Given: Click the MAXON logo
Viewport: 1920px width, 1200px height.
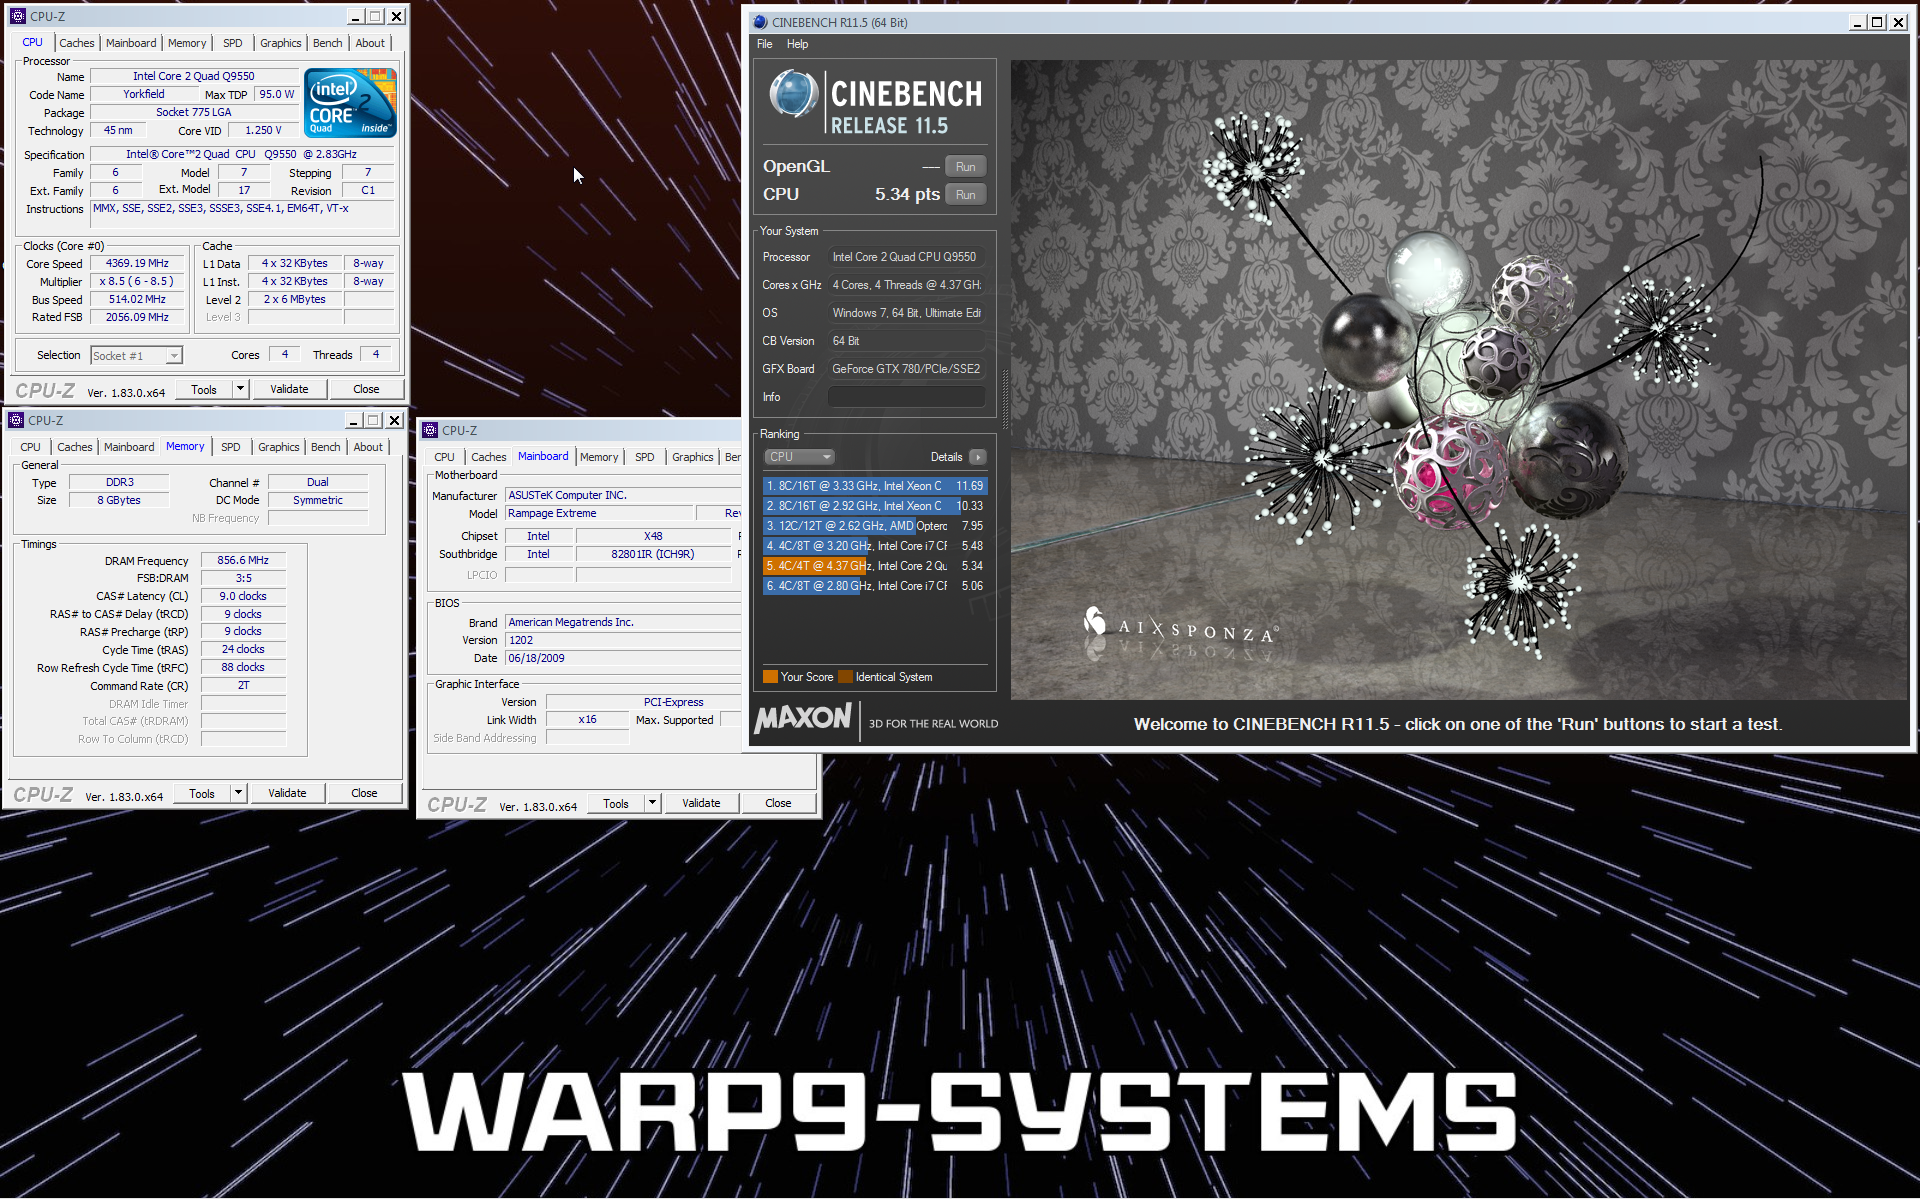Looking at the screenshot, I should pos(803,719).
